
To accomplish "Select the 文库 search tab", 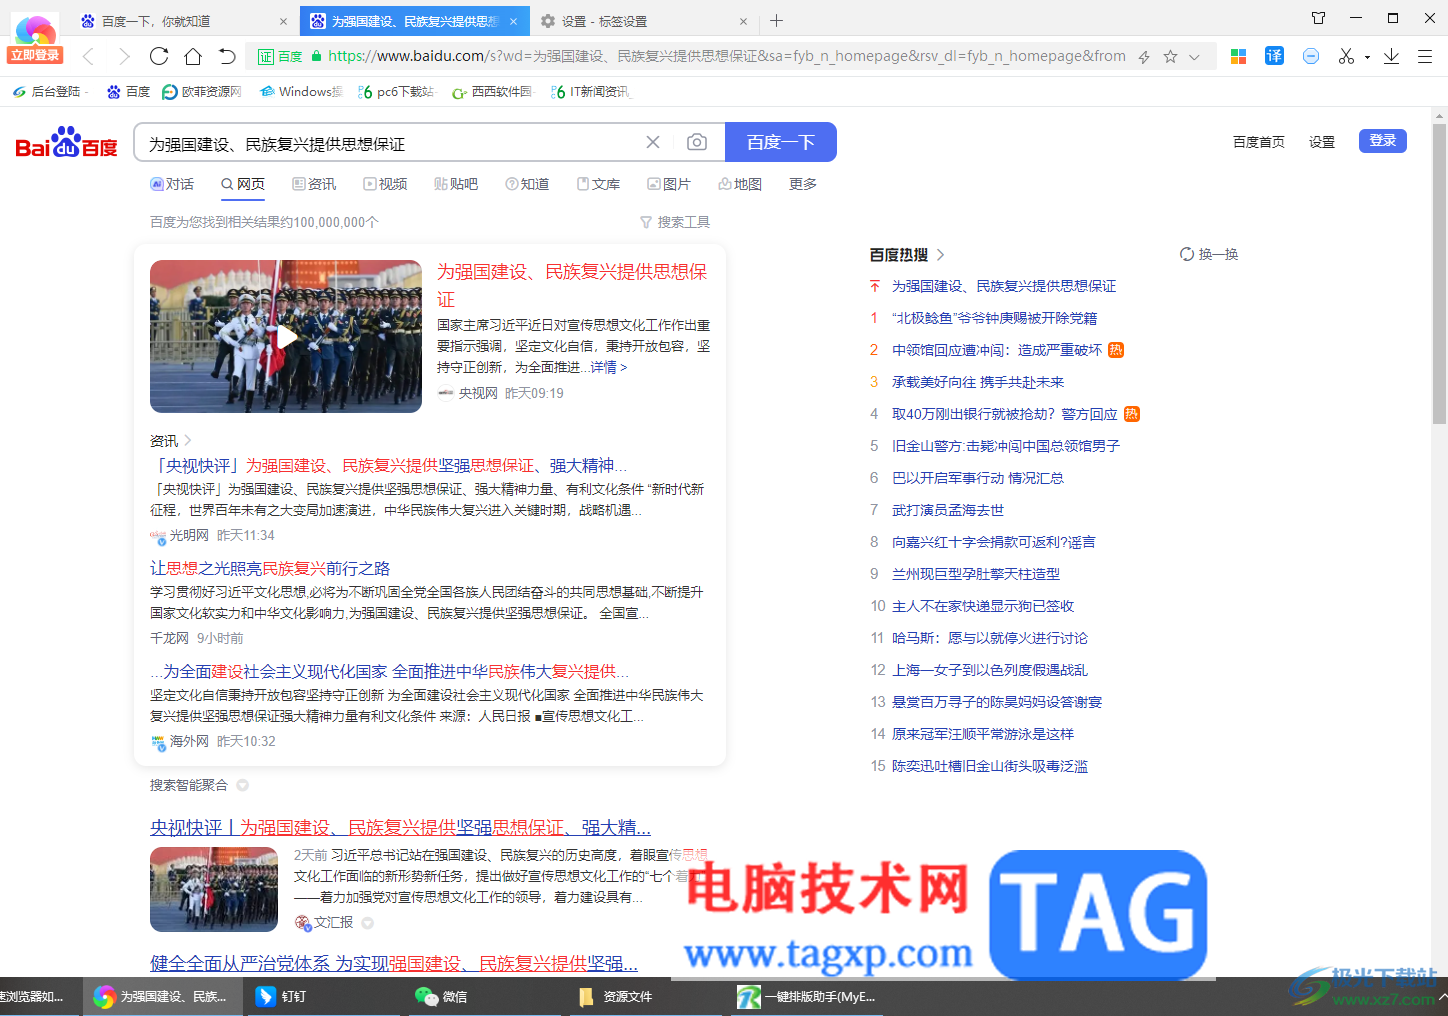I will [598, 184].
